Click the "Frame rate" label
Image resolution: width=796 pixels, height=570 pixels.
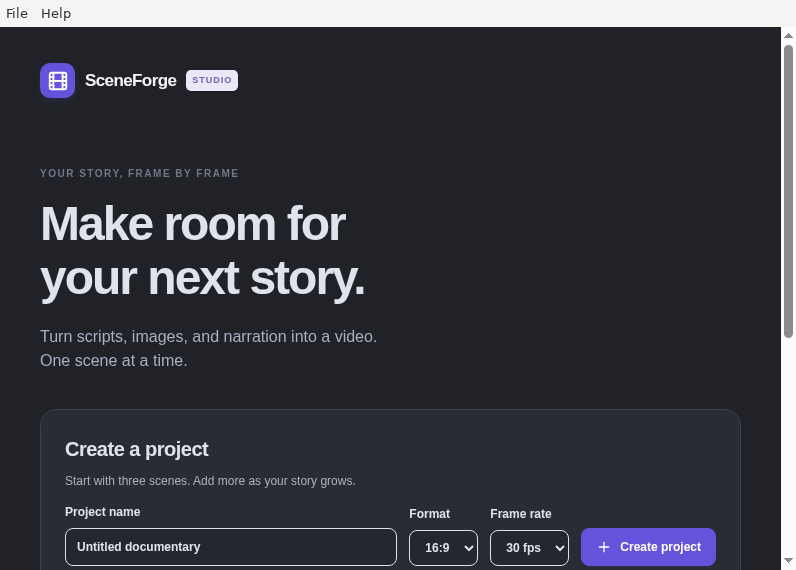tap(520, 514)
